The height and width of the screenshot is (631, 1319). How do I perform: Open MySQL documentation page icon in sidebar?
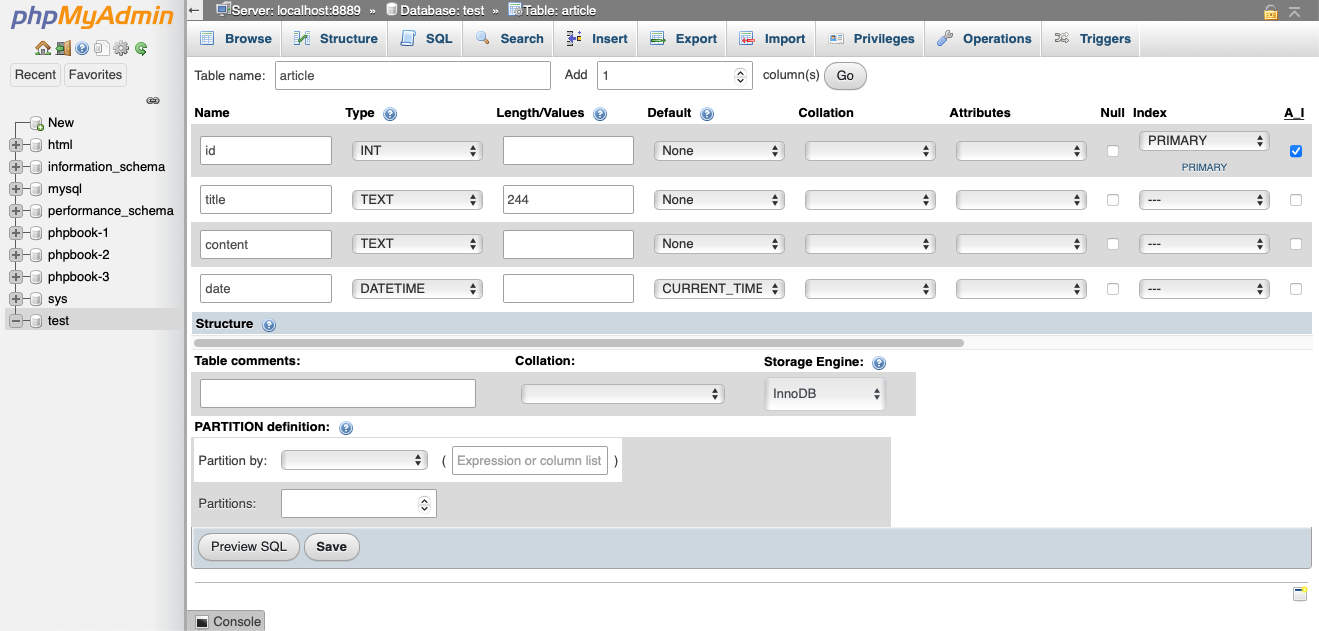[101, 48]
